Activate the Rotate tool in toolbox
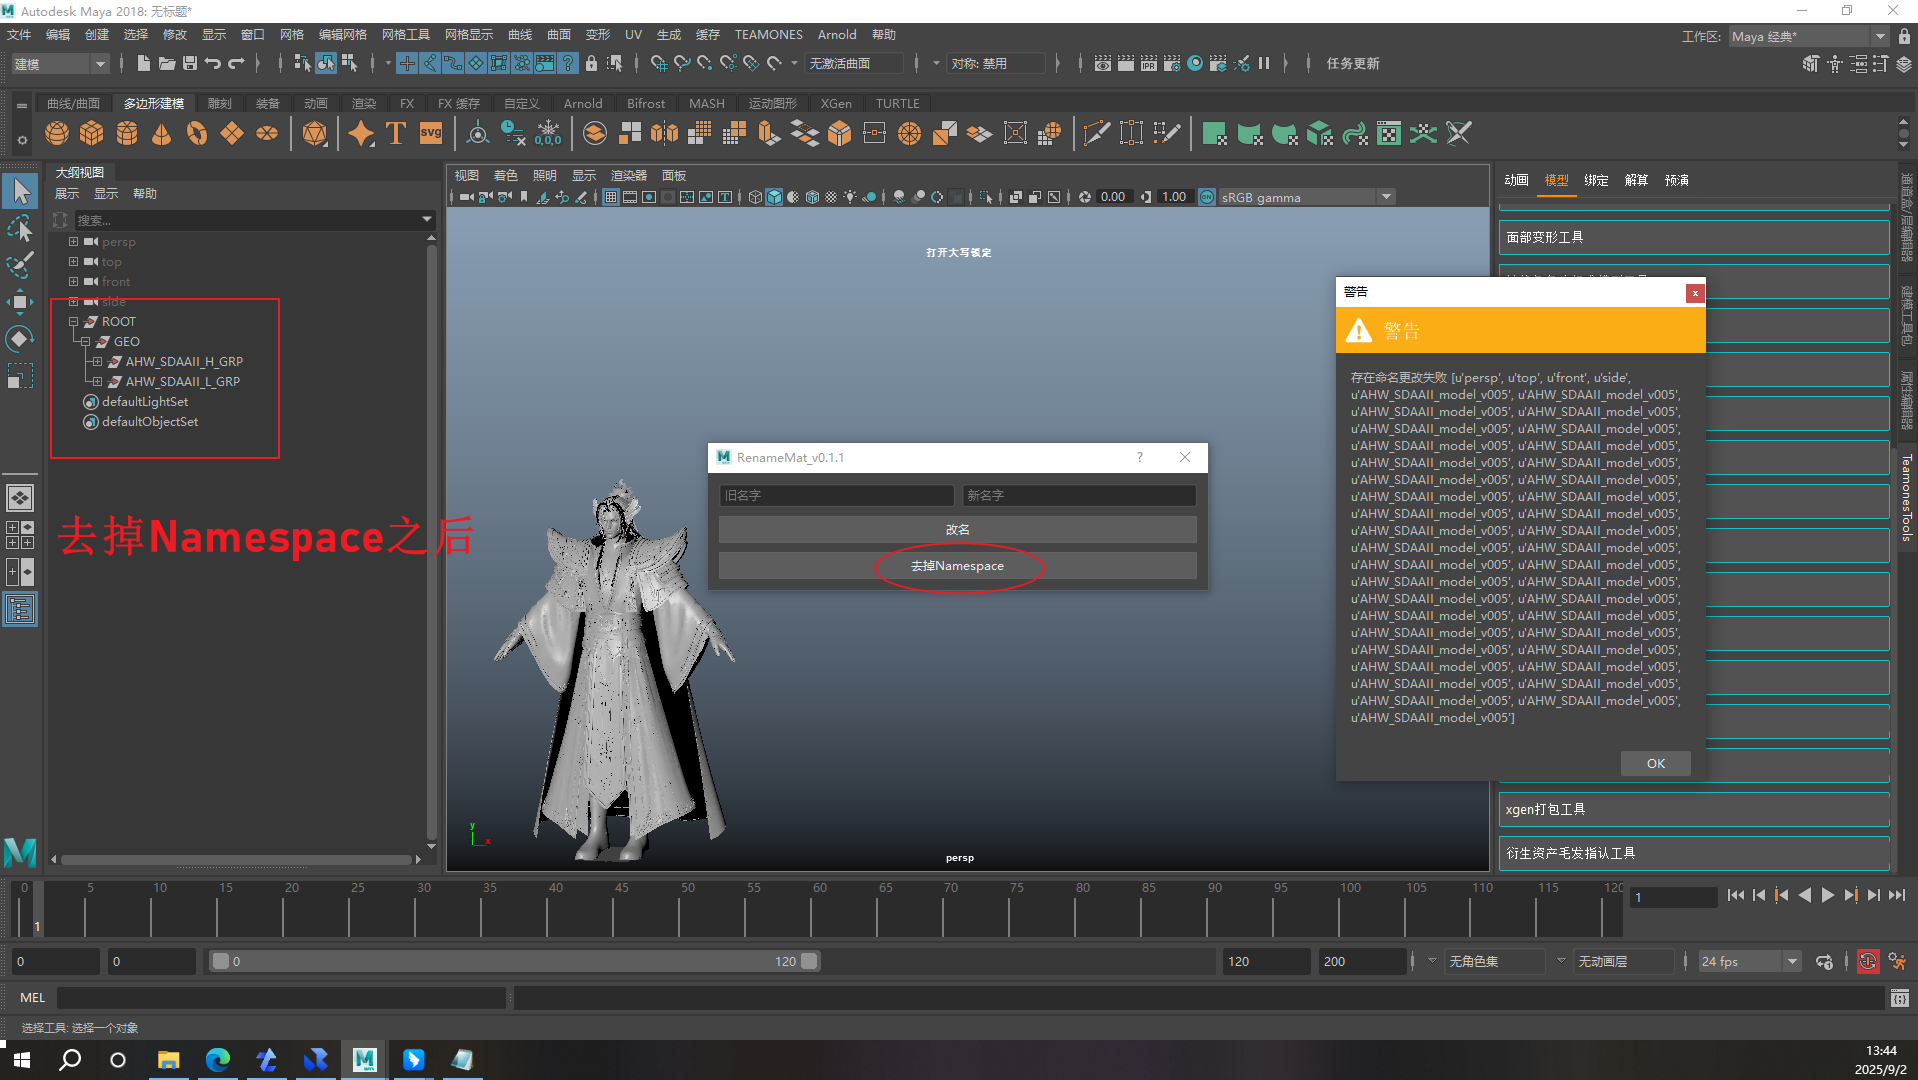Screen dimensions: 1918x1080 click(19, 339)
